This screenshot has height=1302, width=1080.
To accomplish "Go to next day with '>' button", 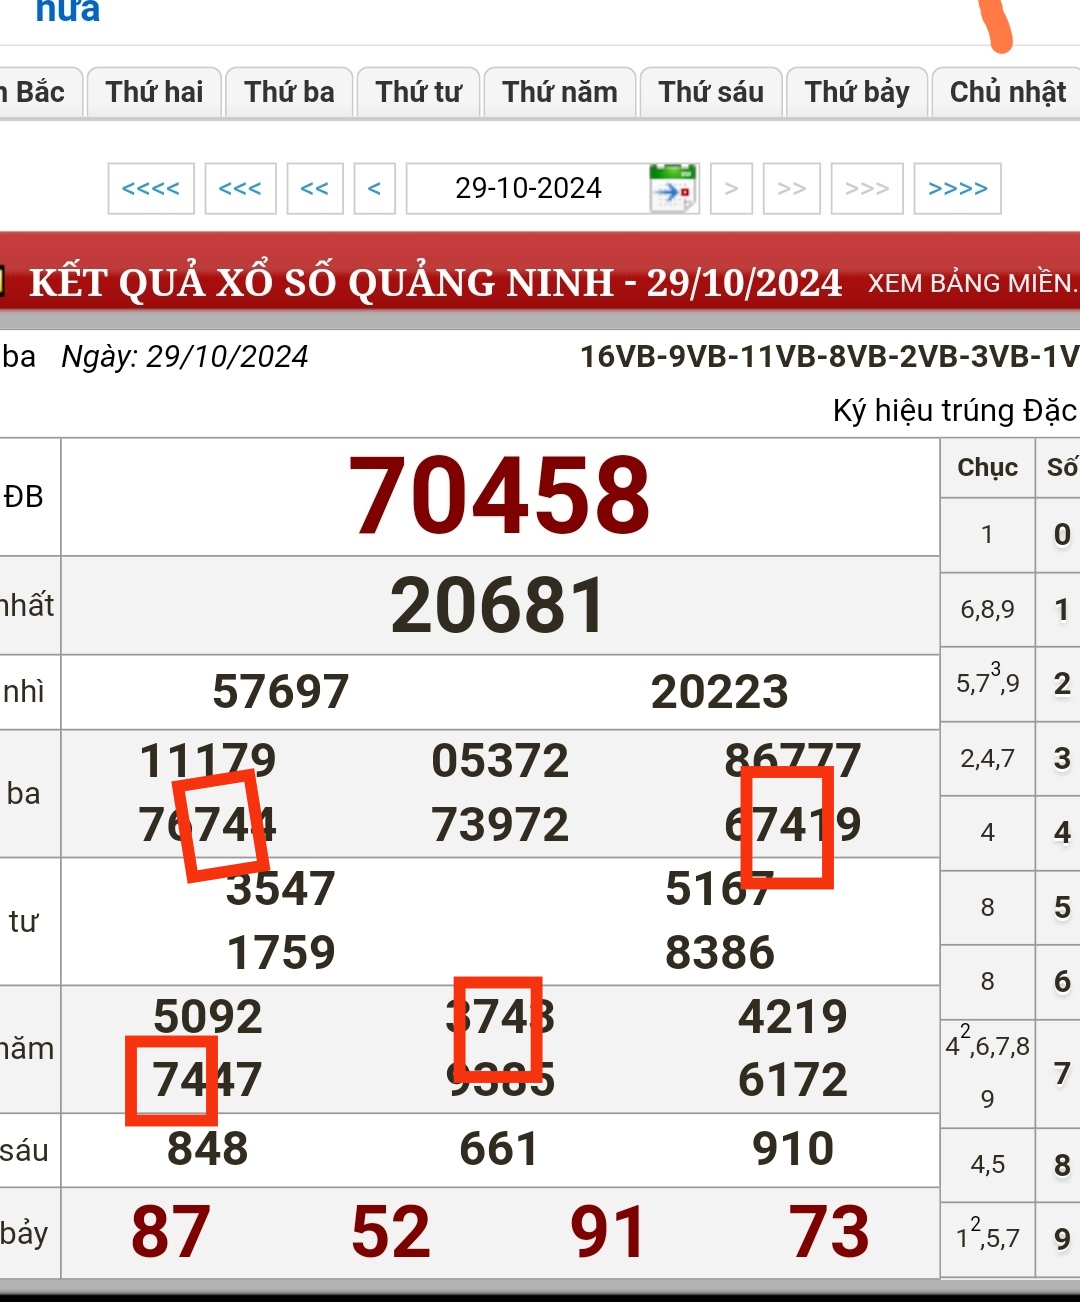I will [x=731, y=188].
